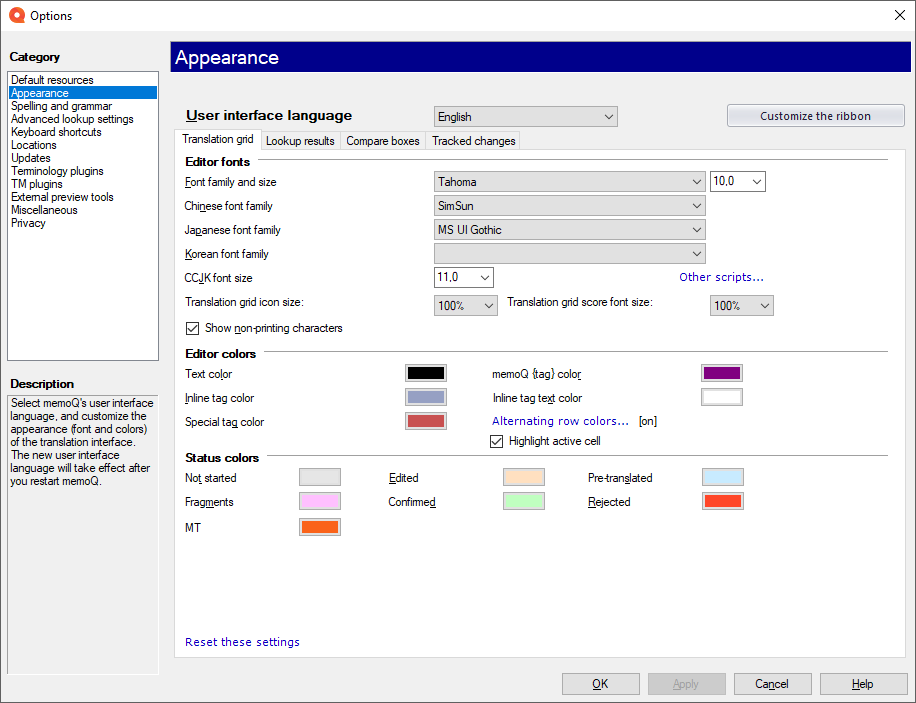Select Terminology plugins category
This screenshot has height=703, width=916.
pos(82,171)
